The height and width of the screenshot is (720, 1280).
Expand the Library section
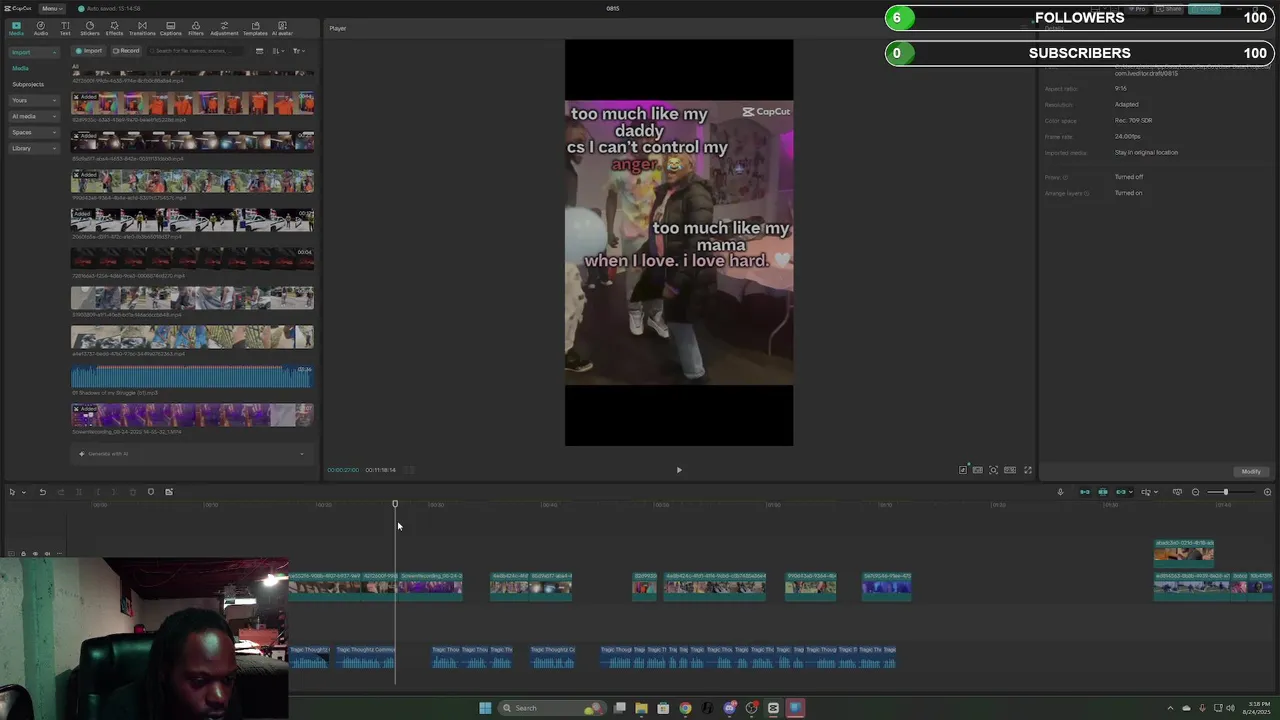point(32,148)
